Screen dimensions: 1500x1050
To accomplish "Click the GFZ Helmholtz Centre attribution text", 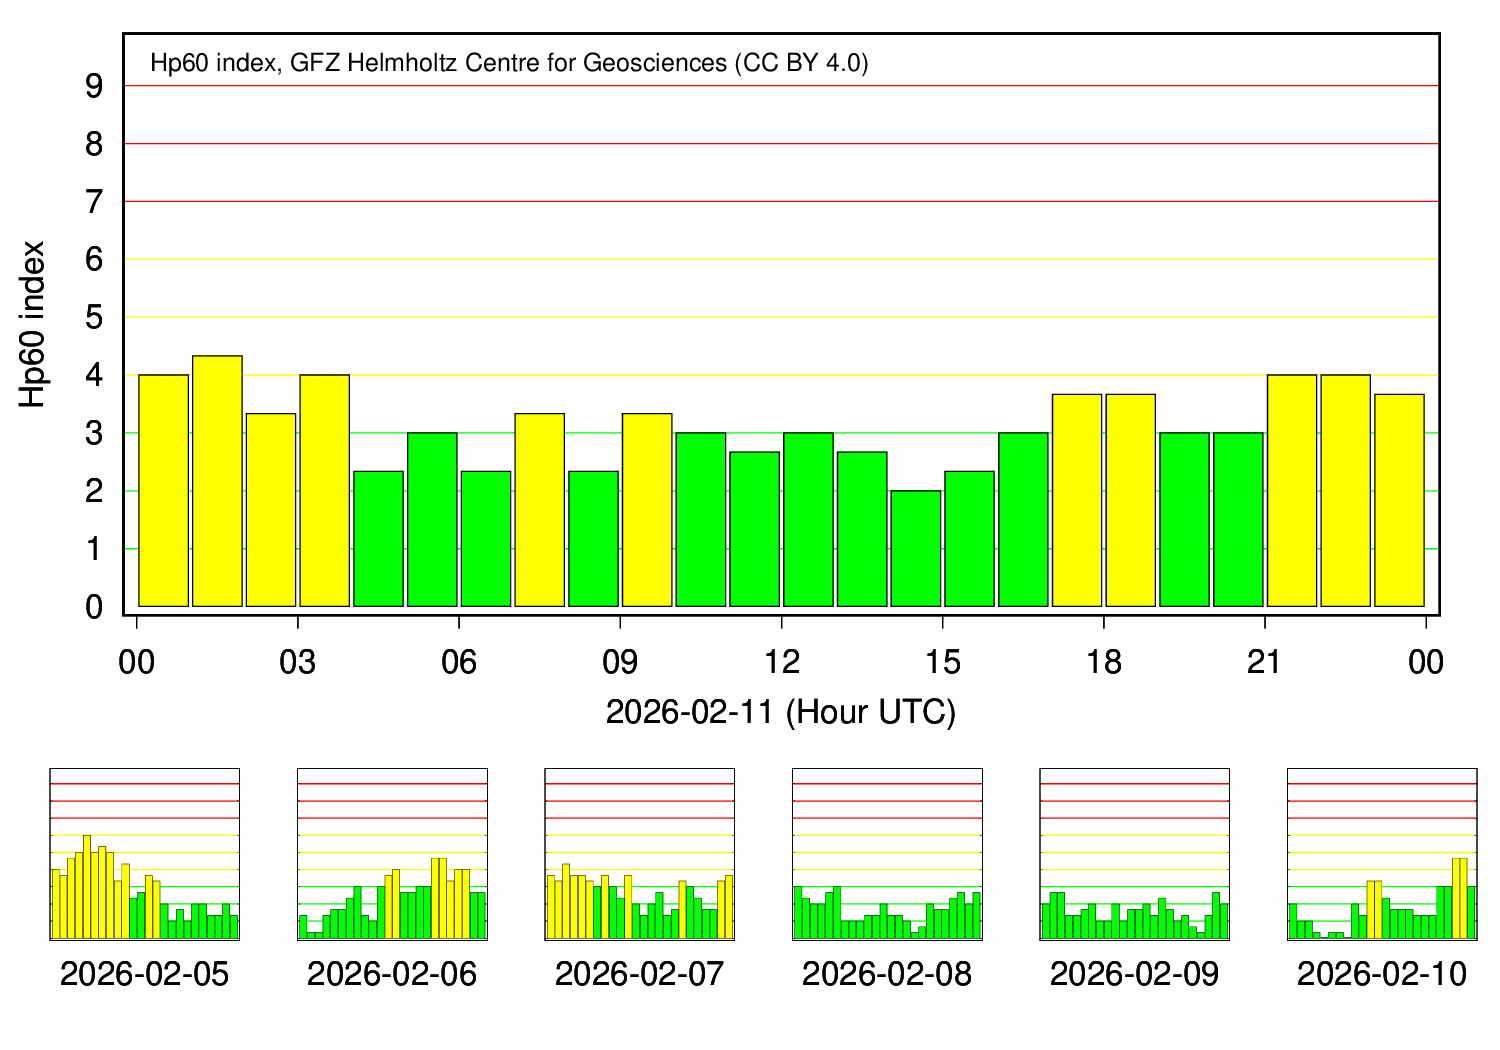I will click(x=509, y=63).
